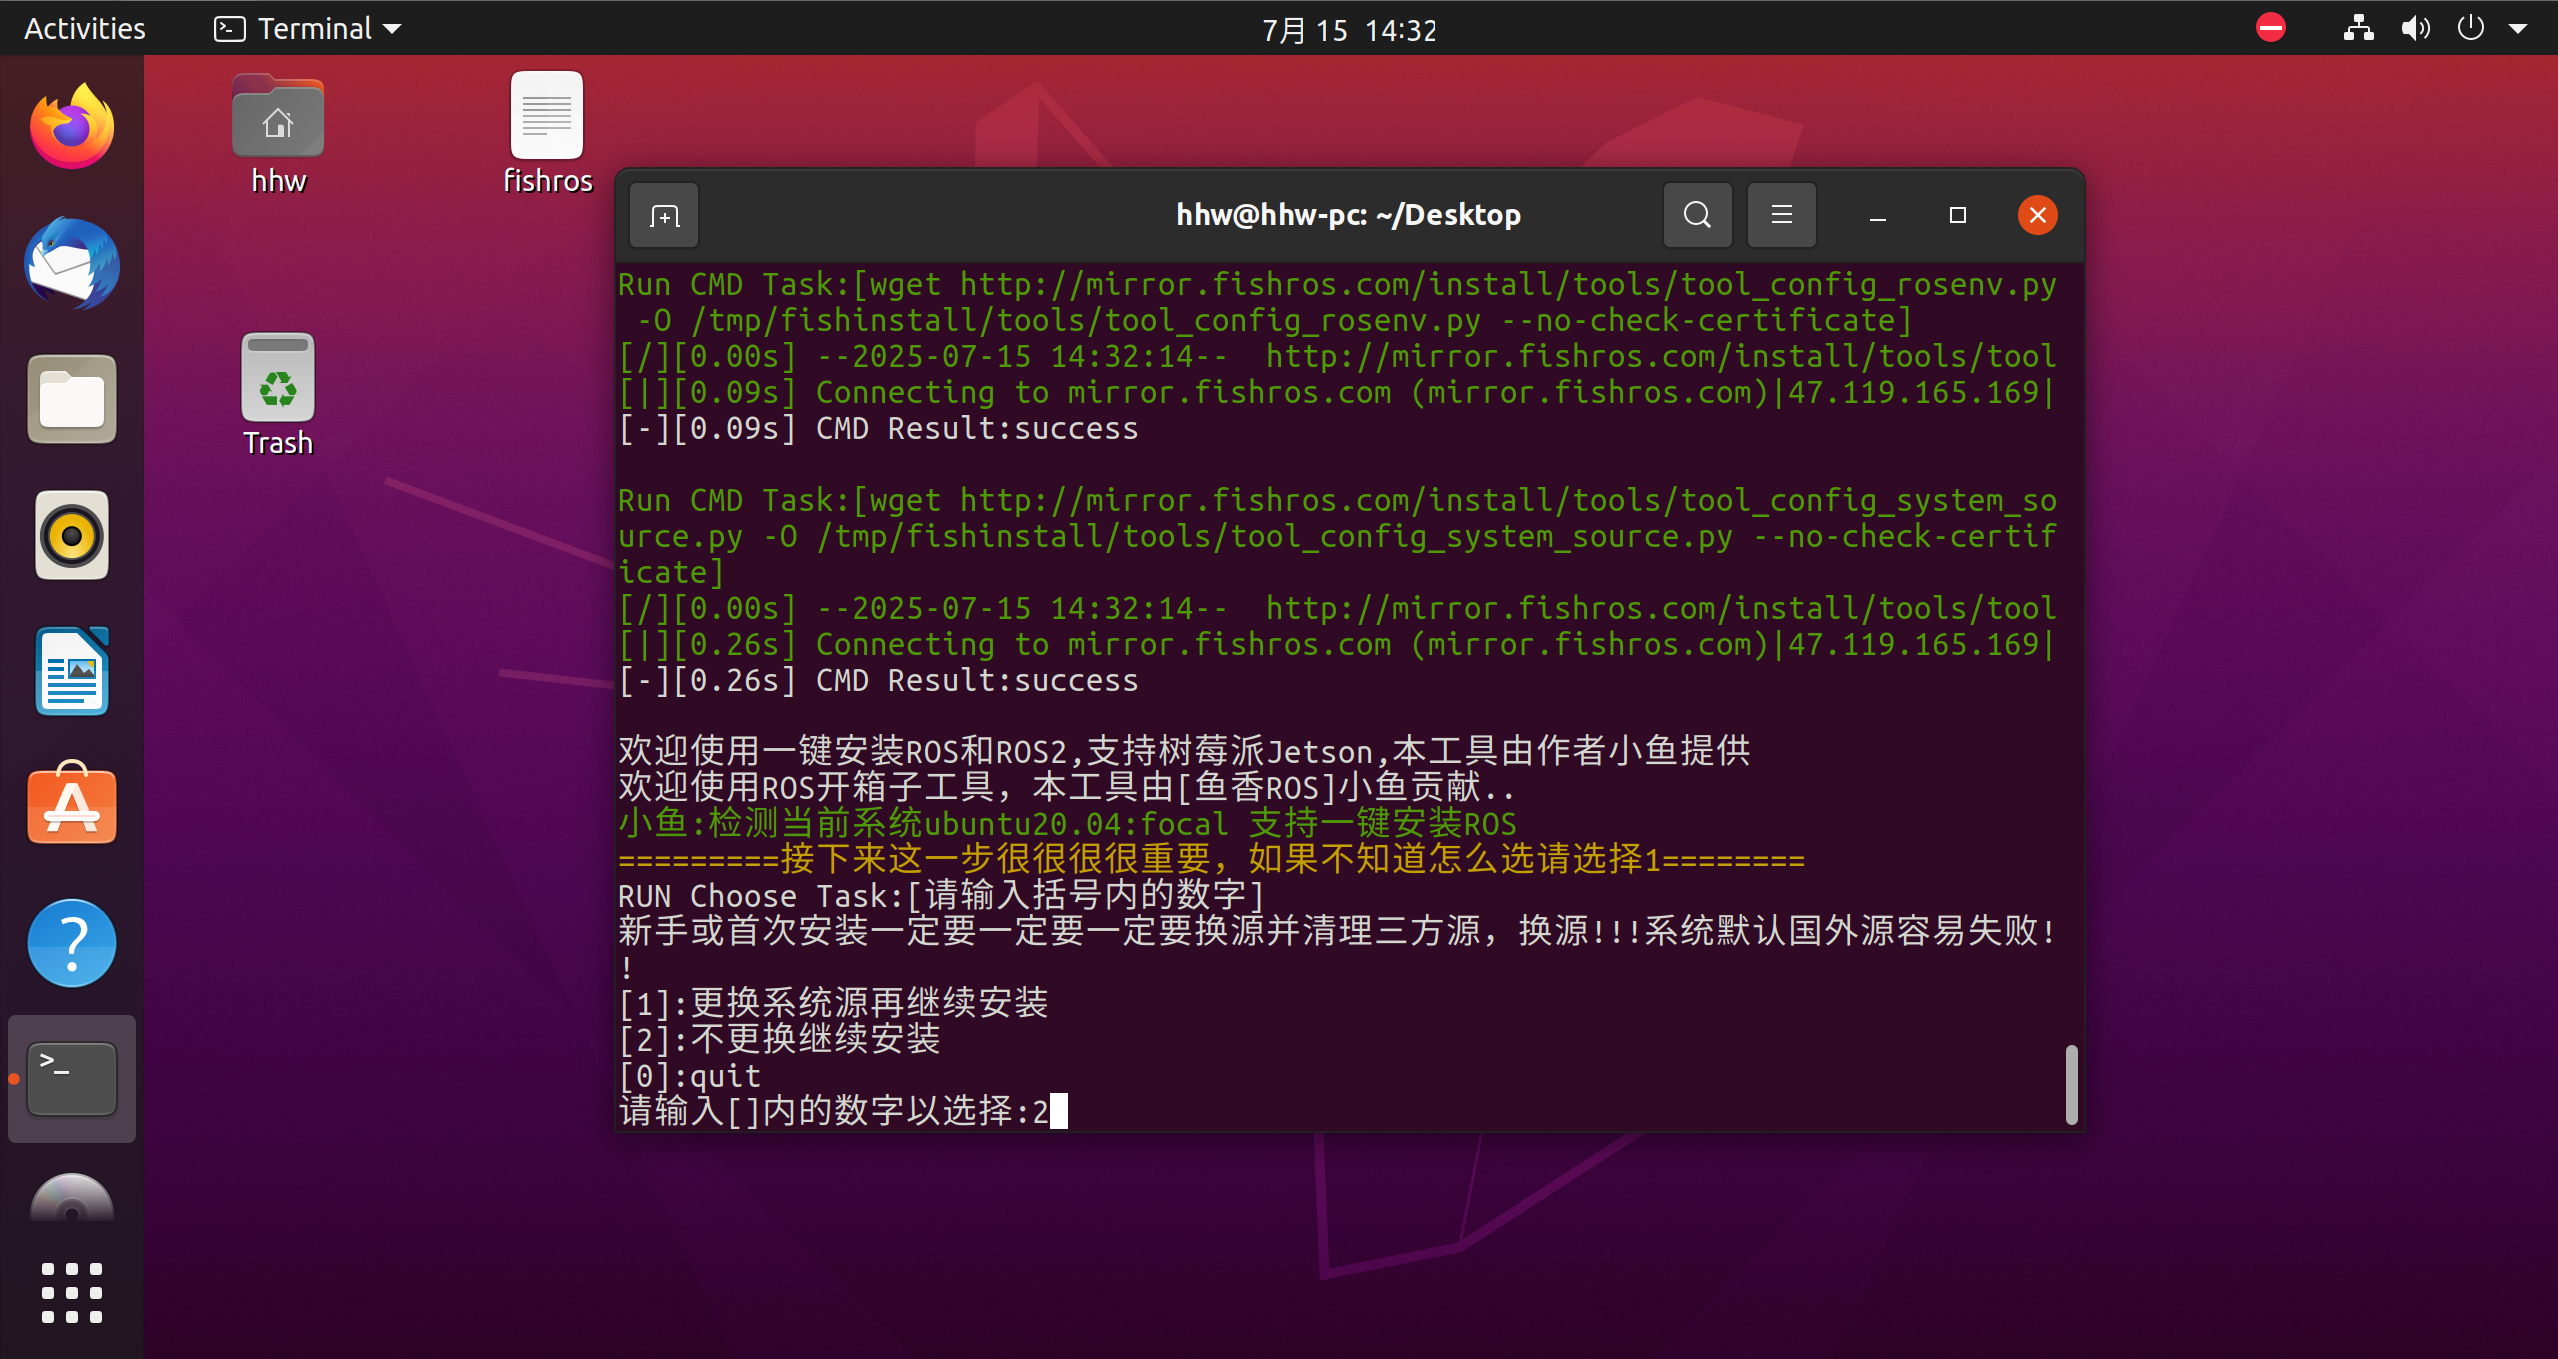Click CMD Result:success line at 0.26s
This screenshot has width=2558, height=1359.
tap(878, 680)
